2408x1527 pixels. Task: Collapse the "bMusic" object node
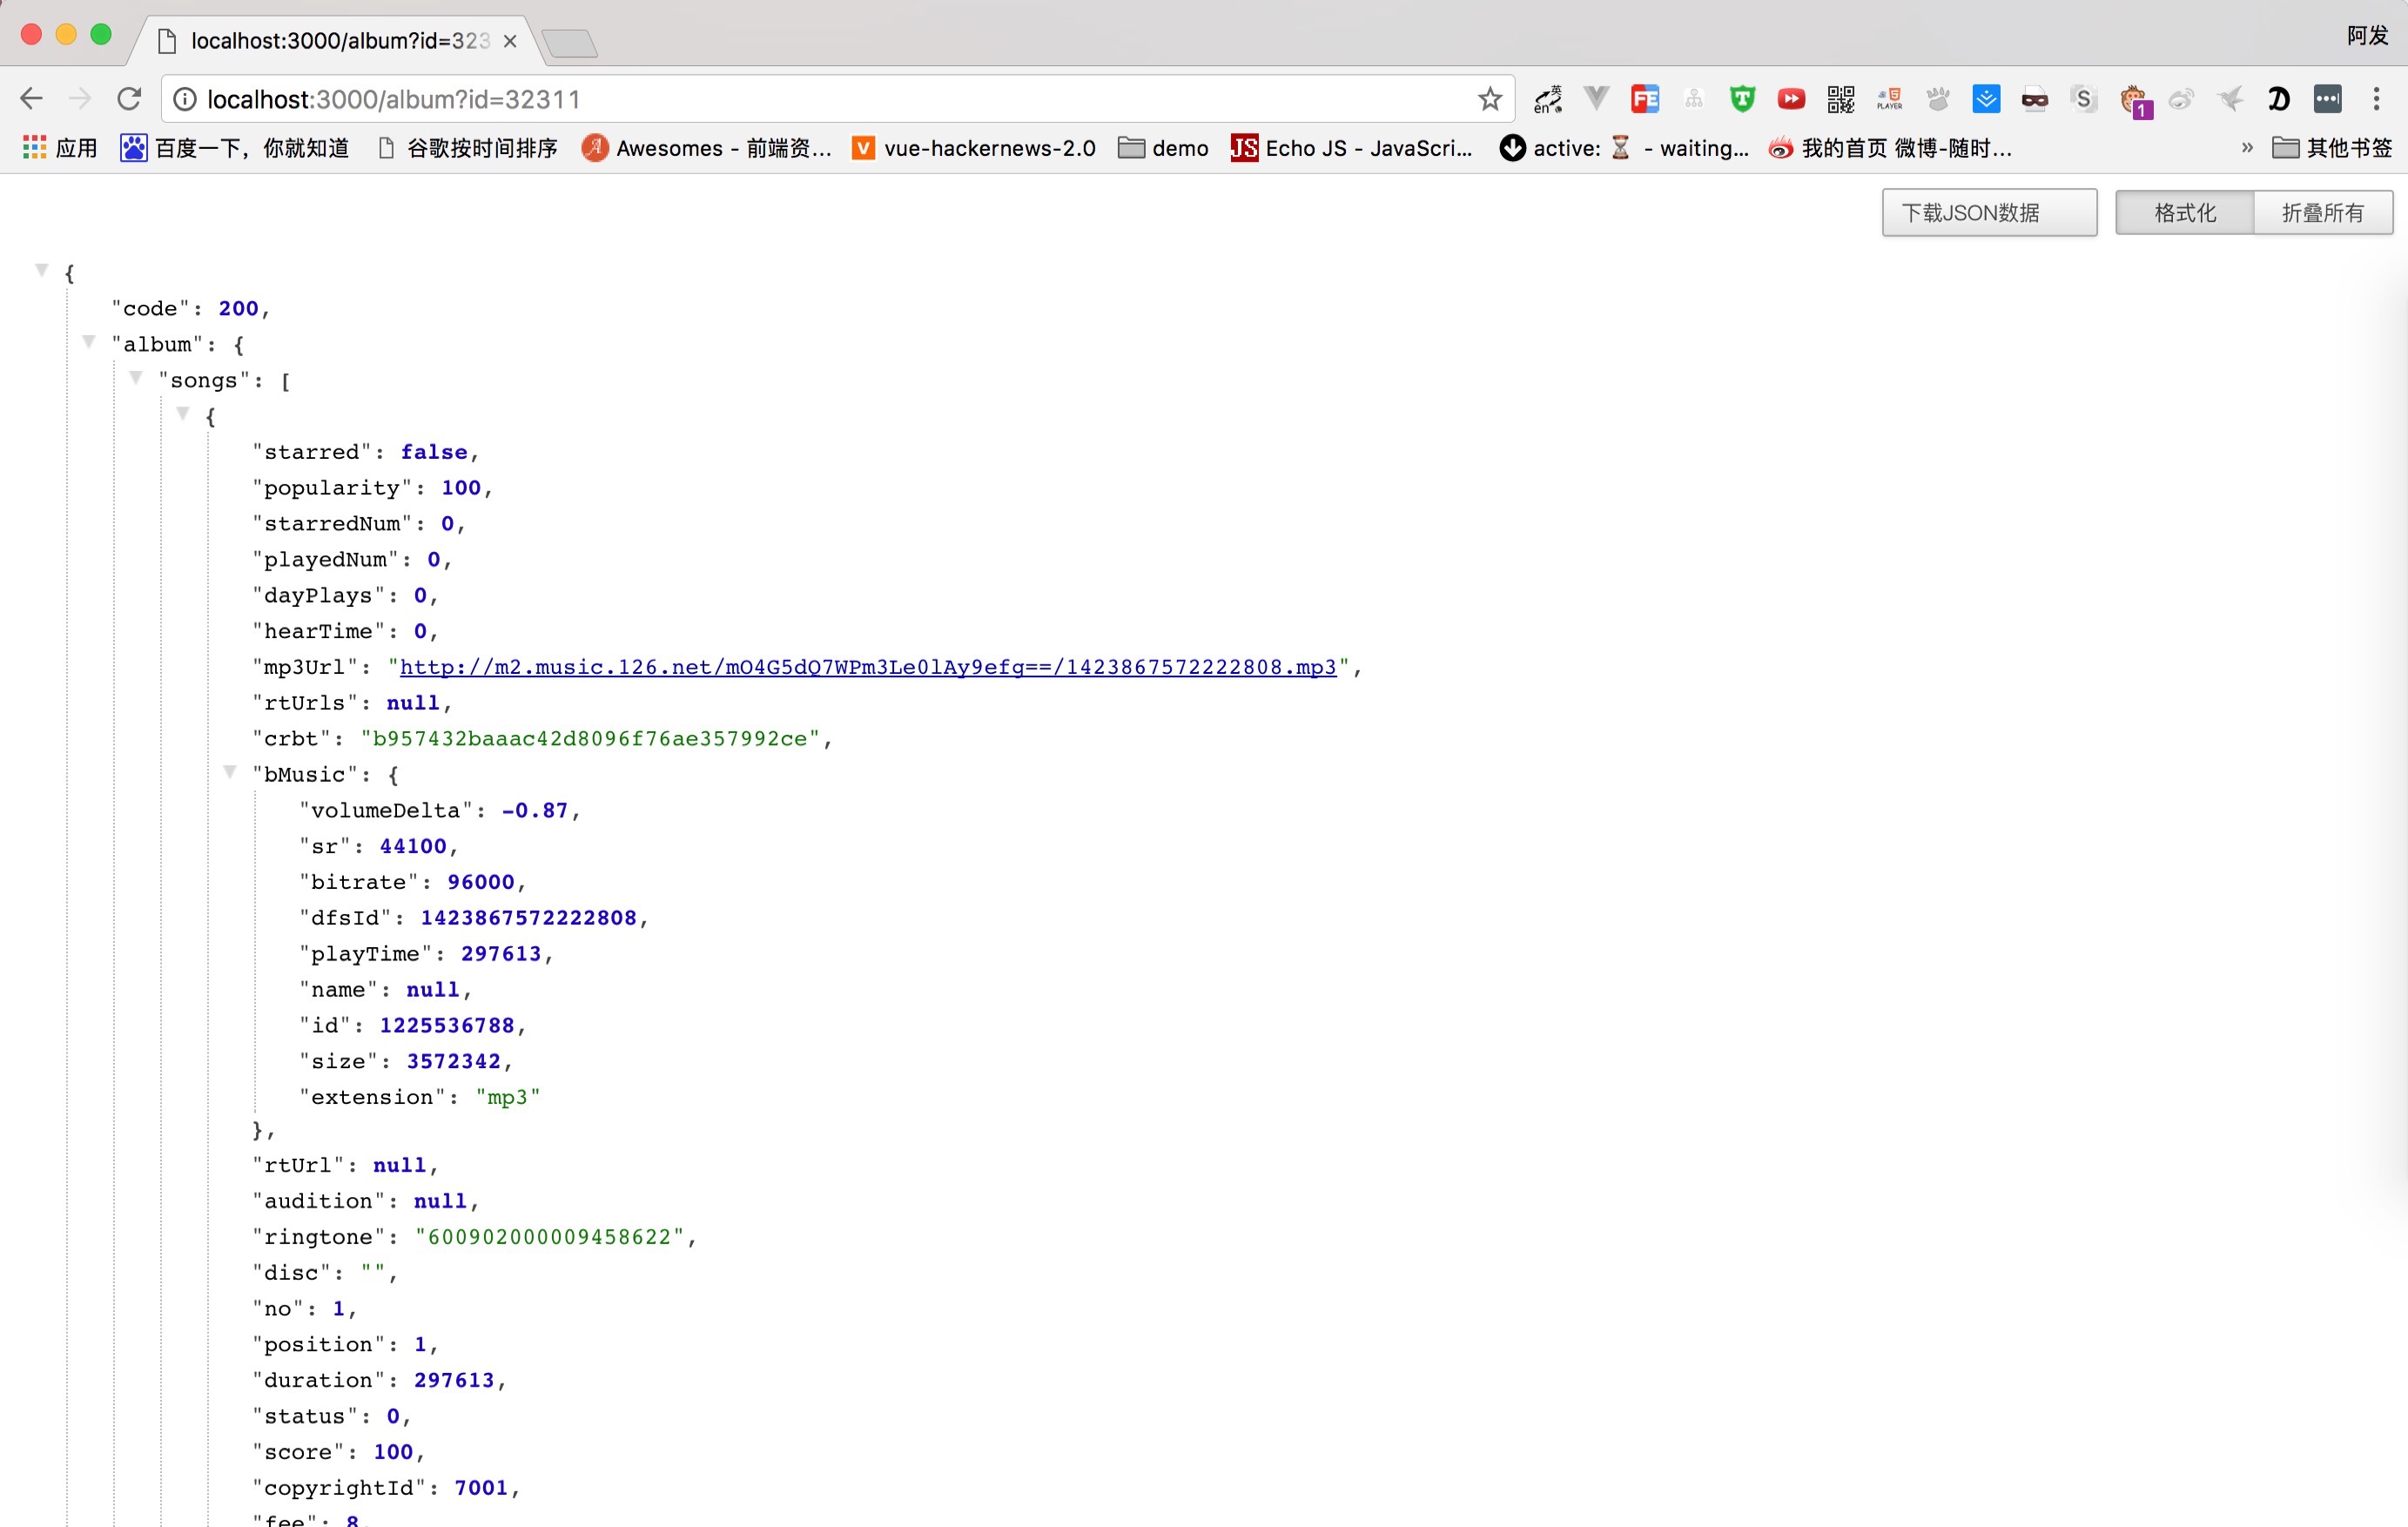coord(230,772)
